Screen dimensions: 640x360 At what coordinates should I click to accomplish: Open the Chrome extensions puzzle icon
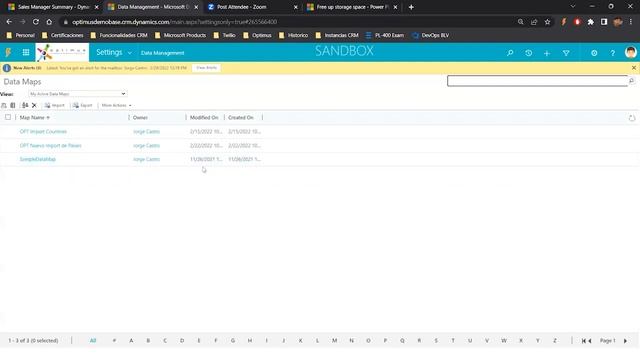(x=590, y=22)
